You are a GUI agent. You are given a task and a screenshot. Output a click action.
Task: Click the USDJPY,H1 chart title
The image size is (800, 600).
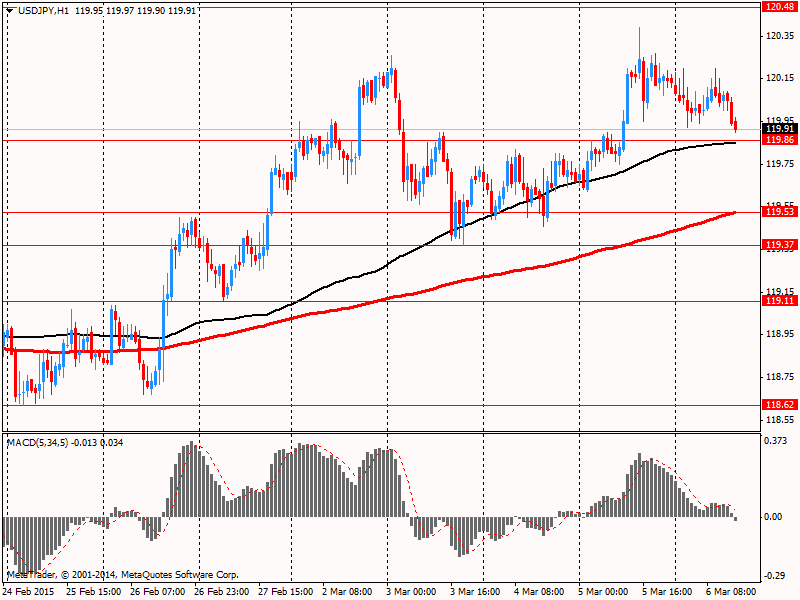click(x=43, y=11)
